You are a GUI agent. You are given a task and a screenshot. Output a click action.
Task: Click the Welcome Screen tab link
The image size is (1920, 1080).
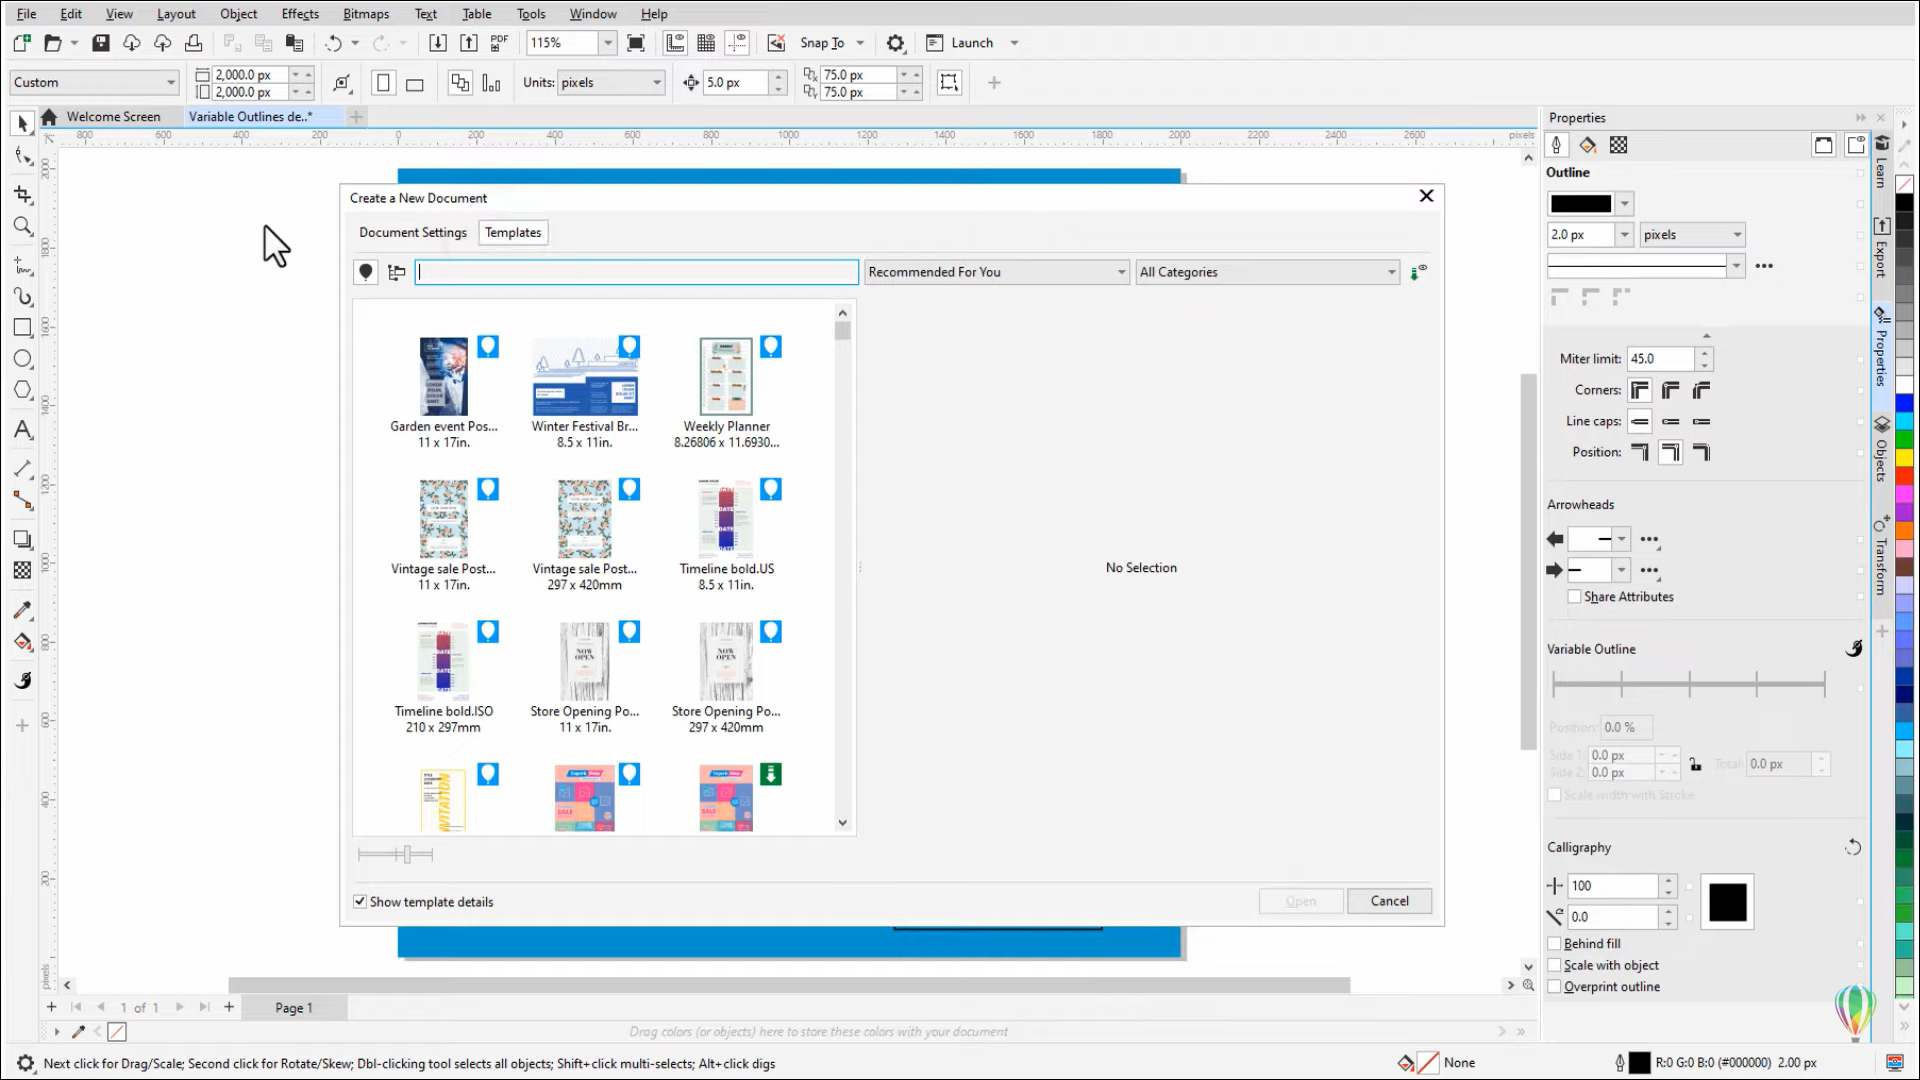click(x=113, y=116)
